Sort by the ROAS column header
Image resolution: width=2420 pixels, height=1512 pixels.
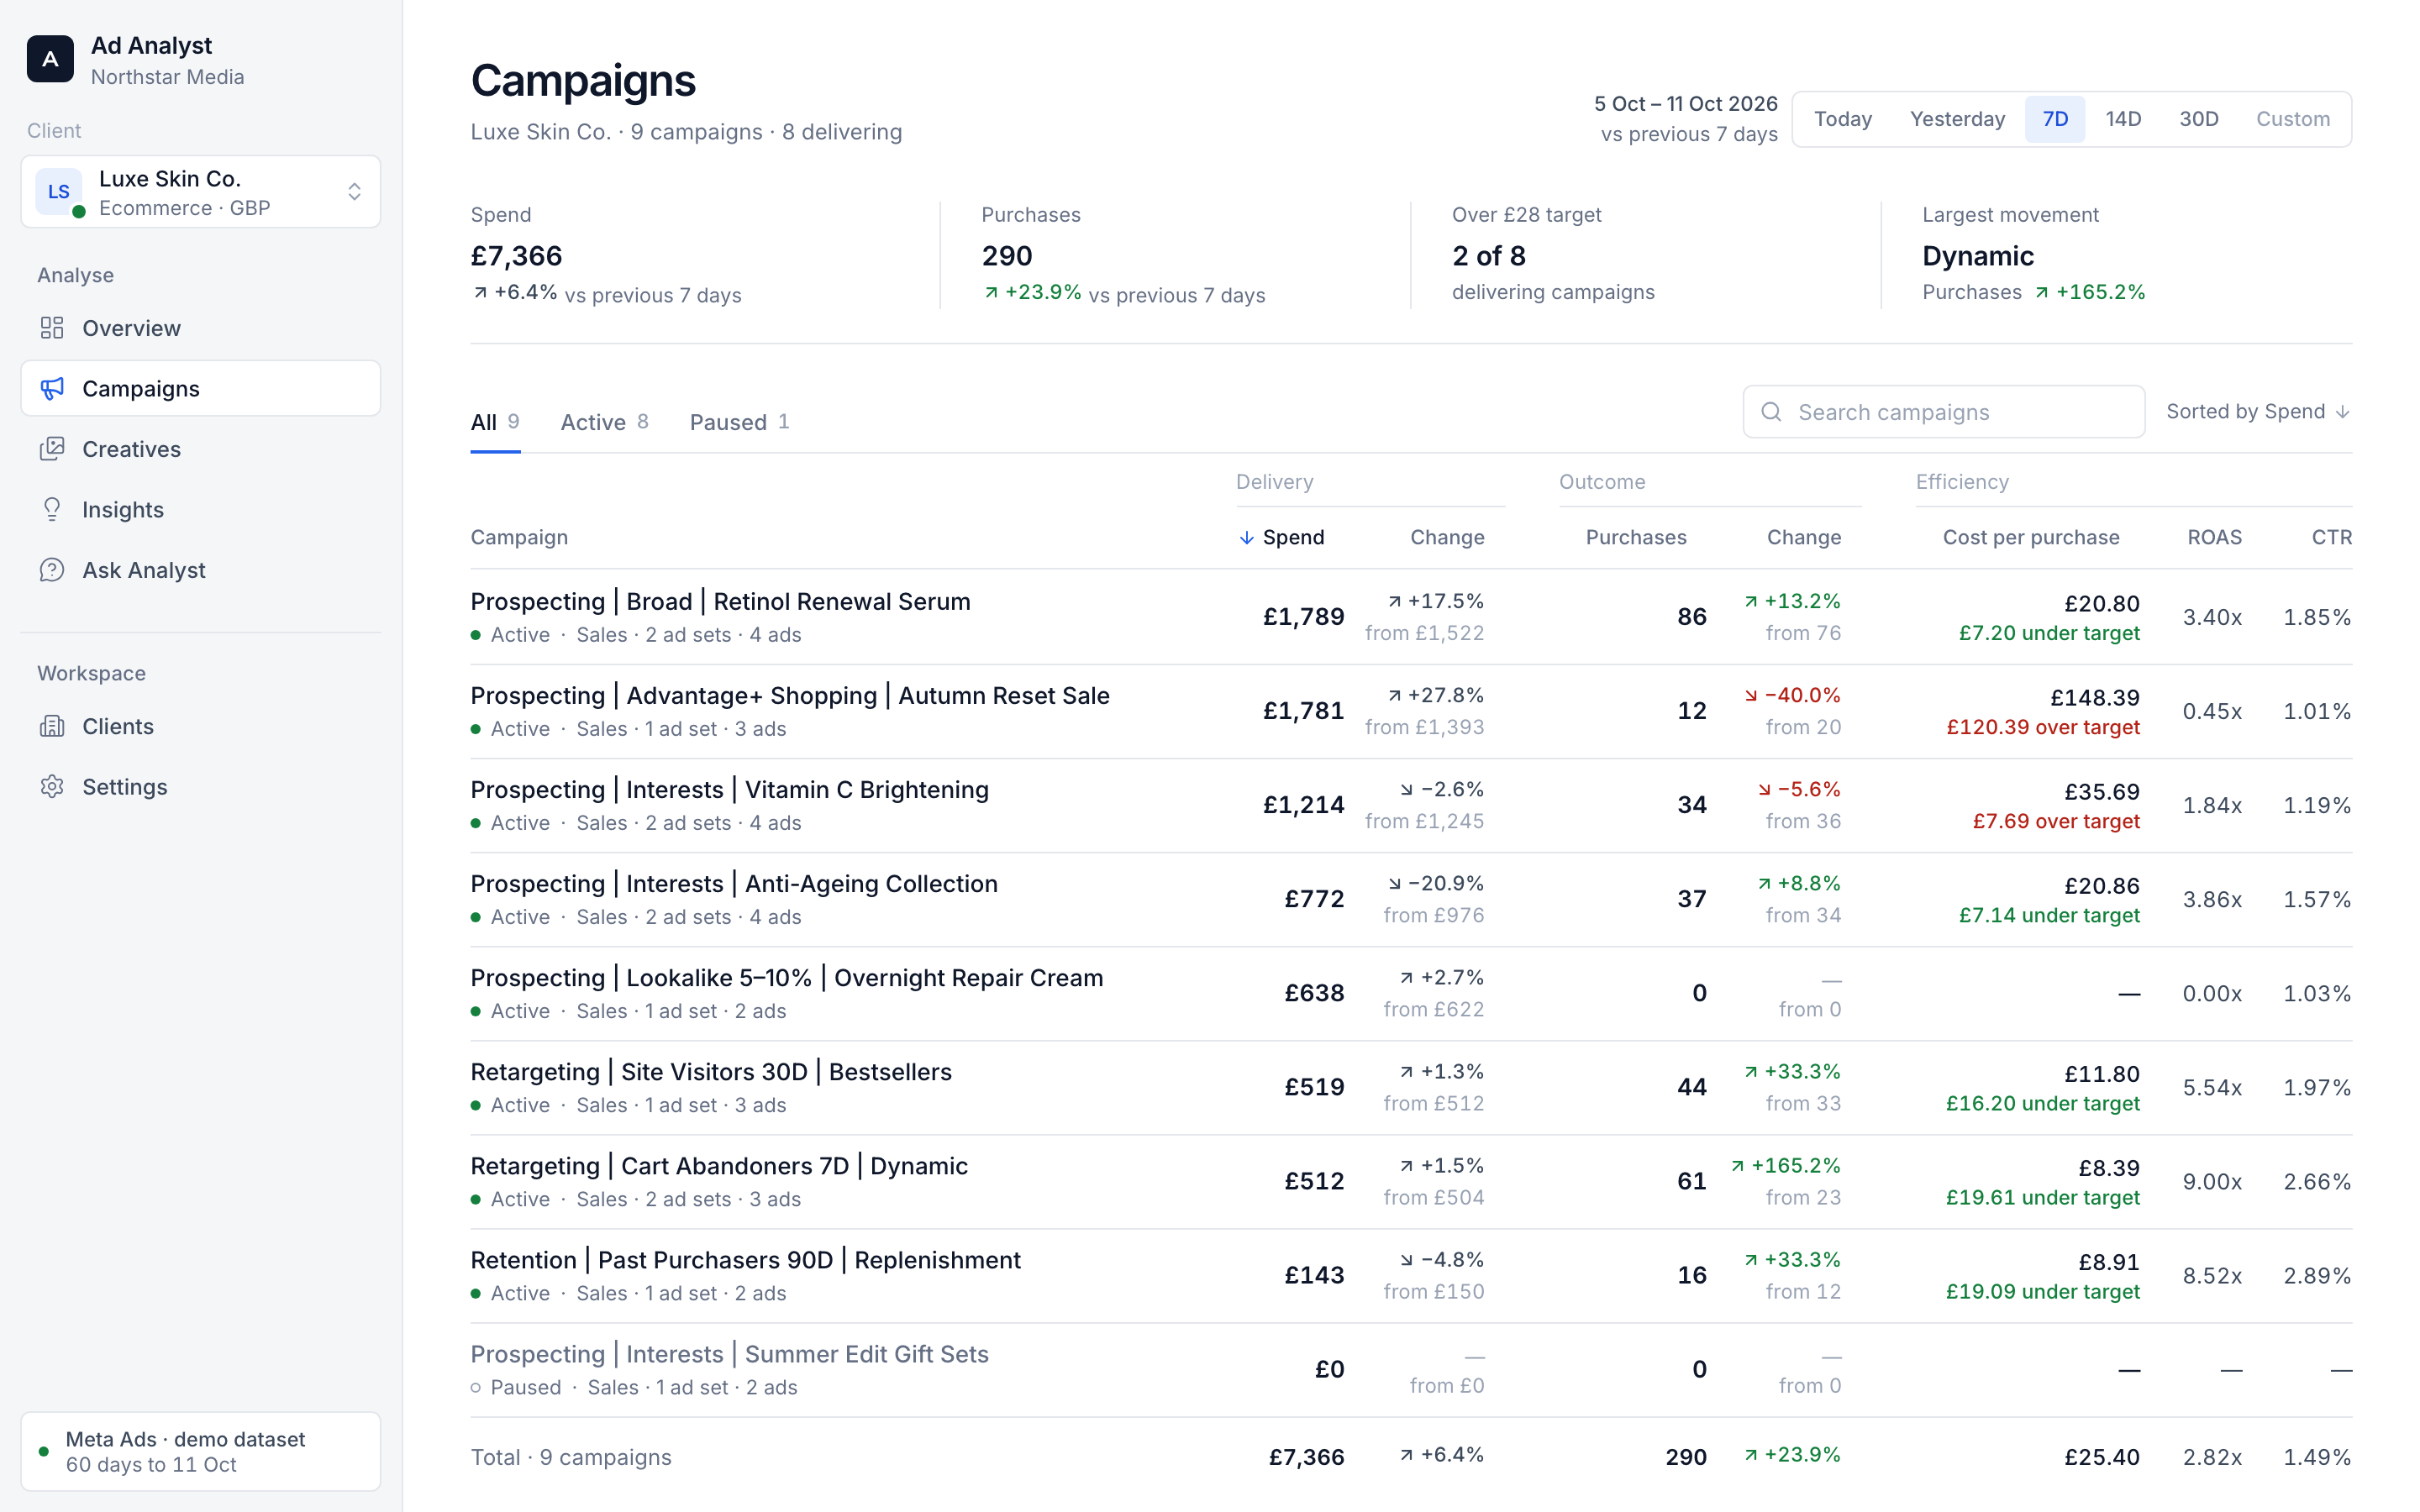tap(2214, 537)
